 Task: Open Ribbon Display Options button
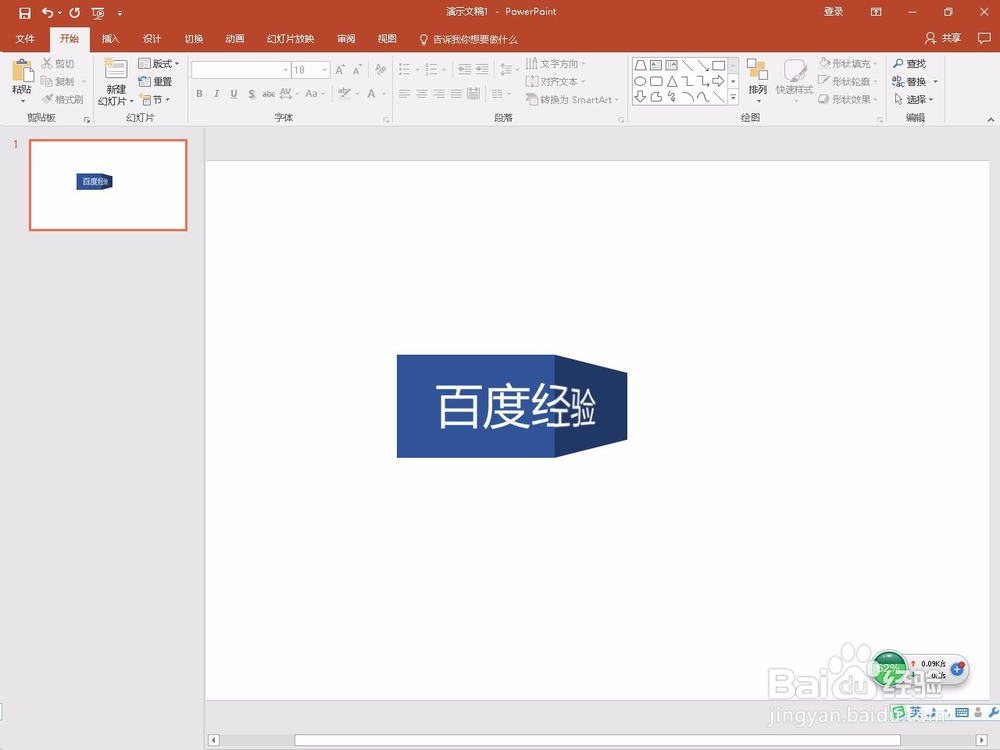[x=876, y=12]
